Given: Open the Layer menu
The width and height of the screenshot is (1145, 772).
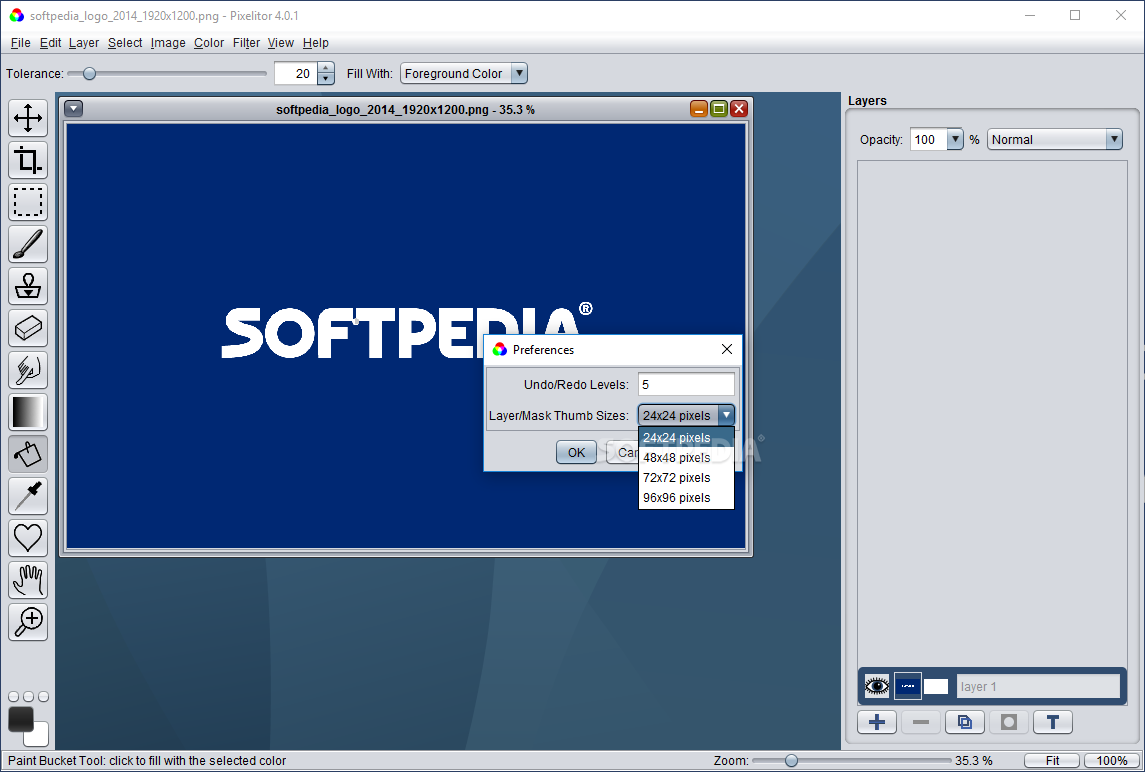Looking at the screenshot, I should pyautogui.click(x=84, y=42).
